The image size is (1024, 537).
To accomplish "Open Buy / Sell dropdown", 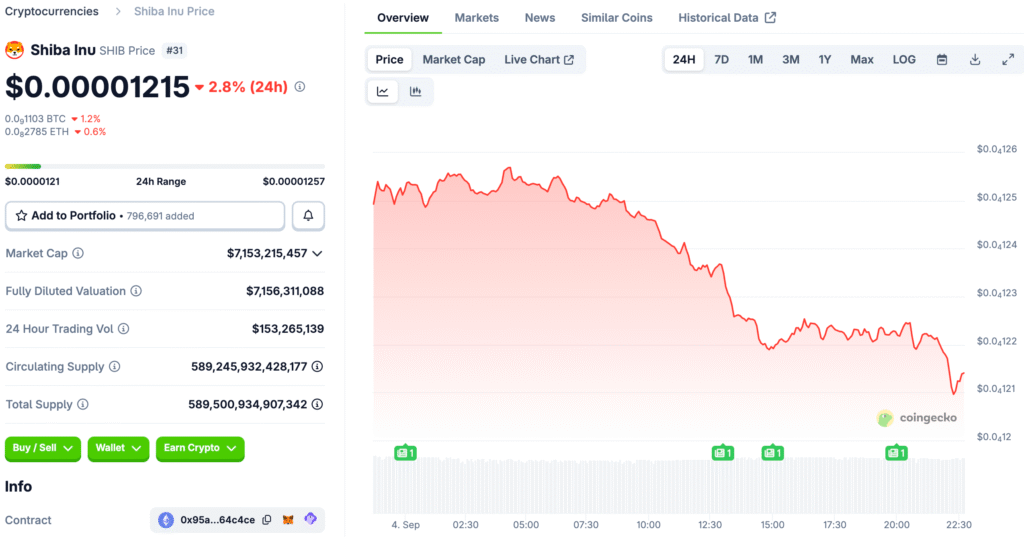I will (42, 448).
